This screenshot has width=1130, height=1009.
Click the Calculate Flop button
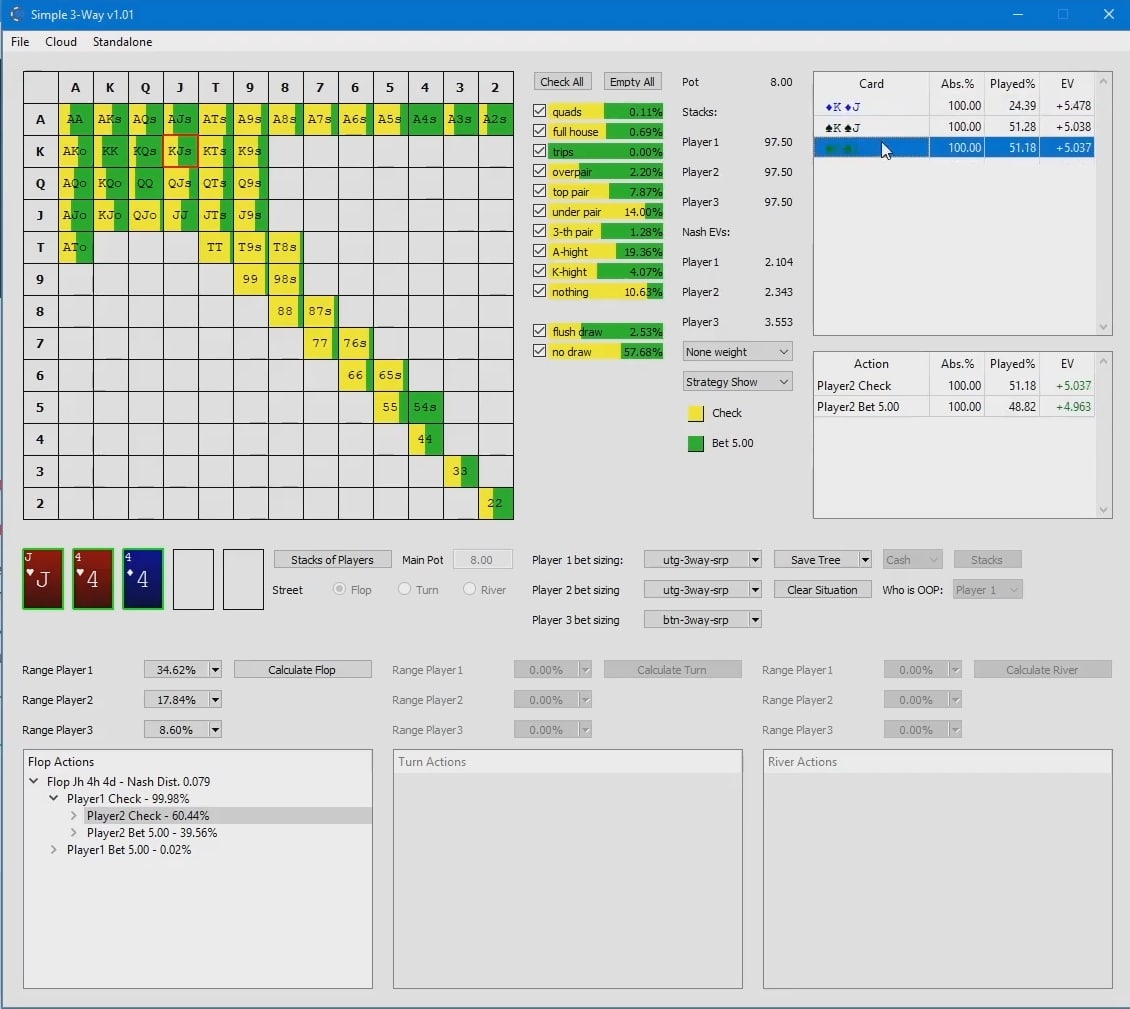point(302,669)
